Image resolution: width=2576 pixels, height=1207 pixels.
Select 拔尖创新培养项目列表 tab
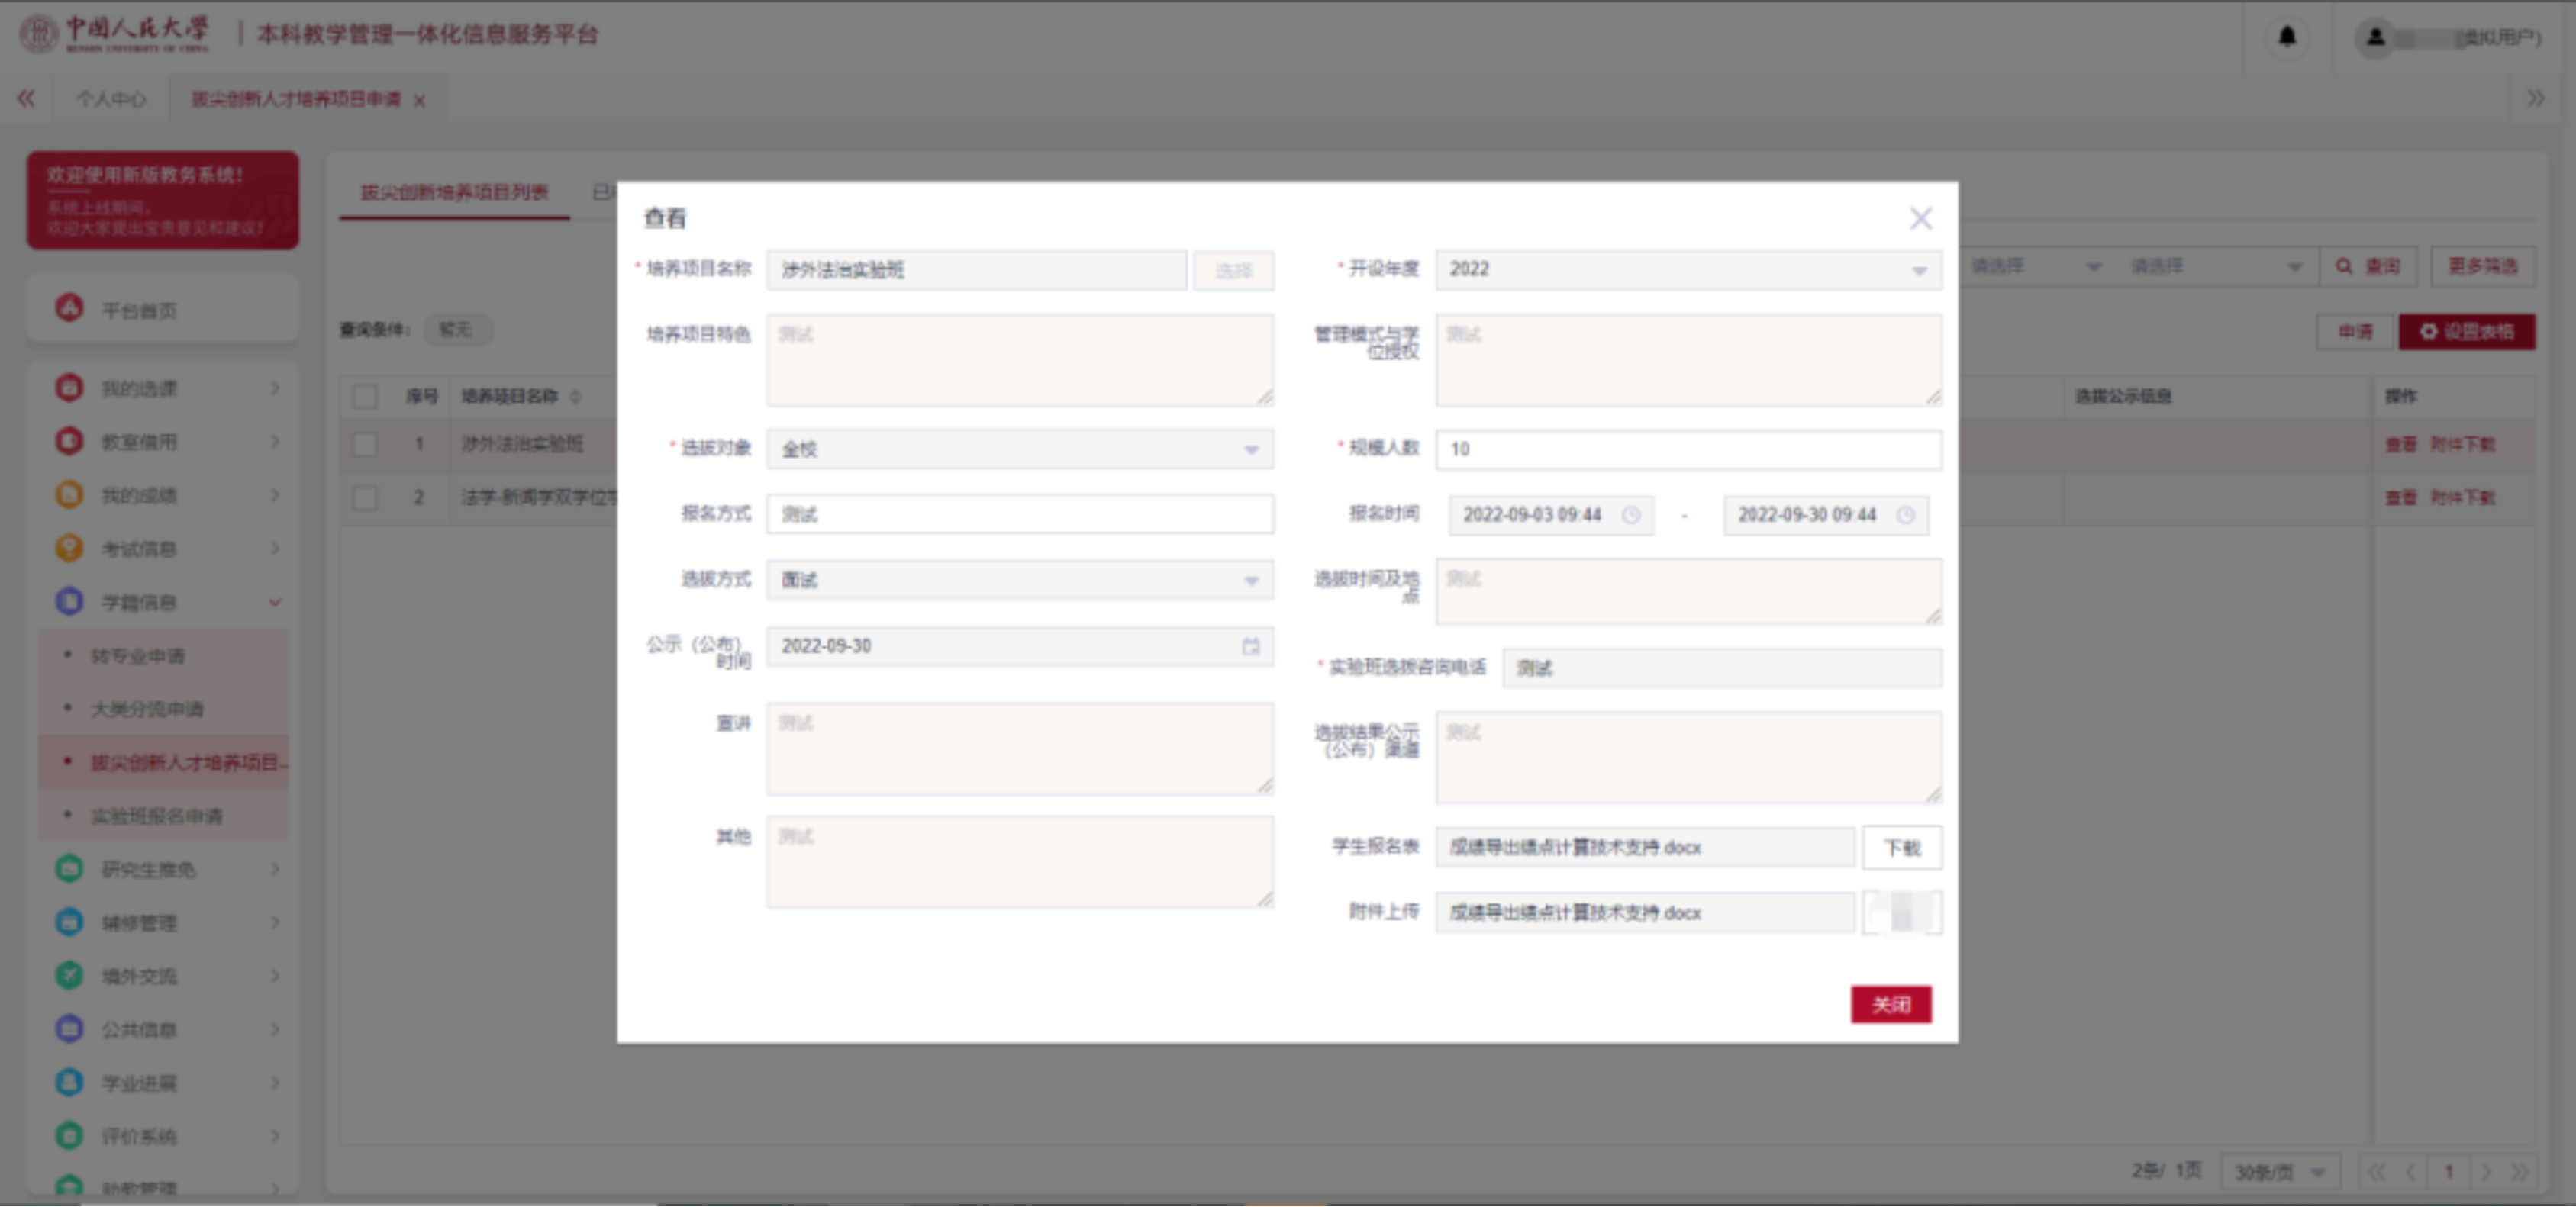coord(454,192)
